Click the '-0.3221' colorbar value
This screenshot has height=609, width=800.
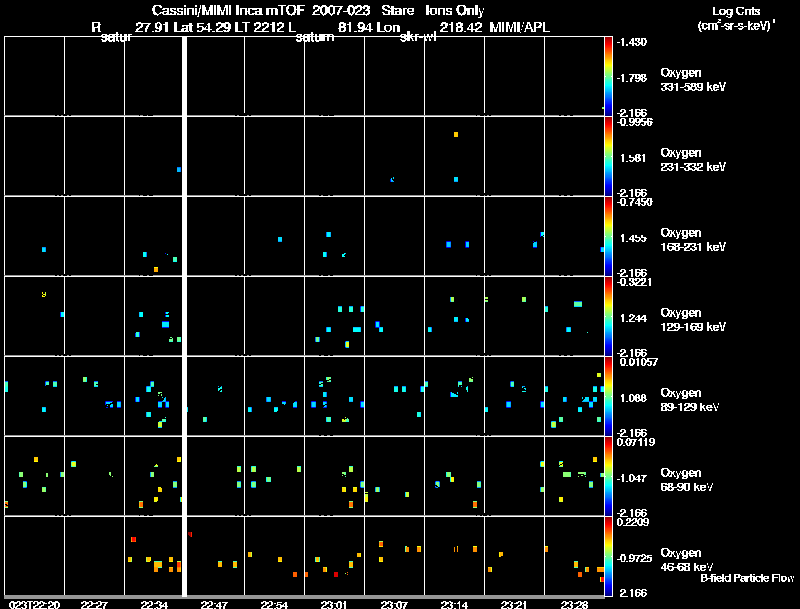coord(634,282)
